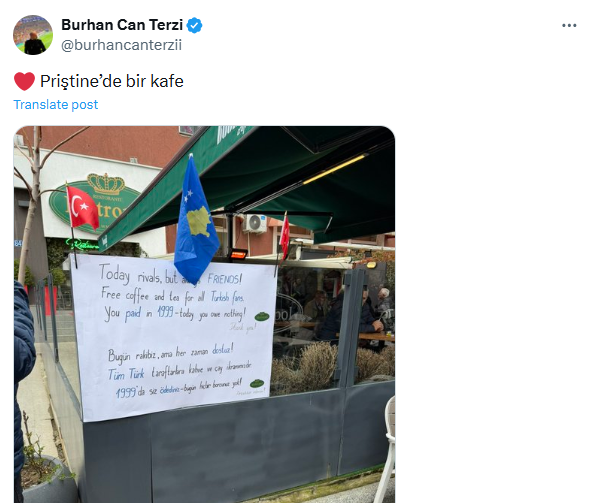Open Burhan Can Terzi's profile avatar
The height and width of the screenshot is (503, 591).
[33, 35]
